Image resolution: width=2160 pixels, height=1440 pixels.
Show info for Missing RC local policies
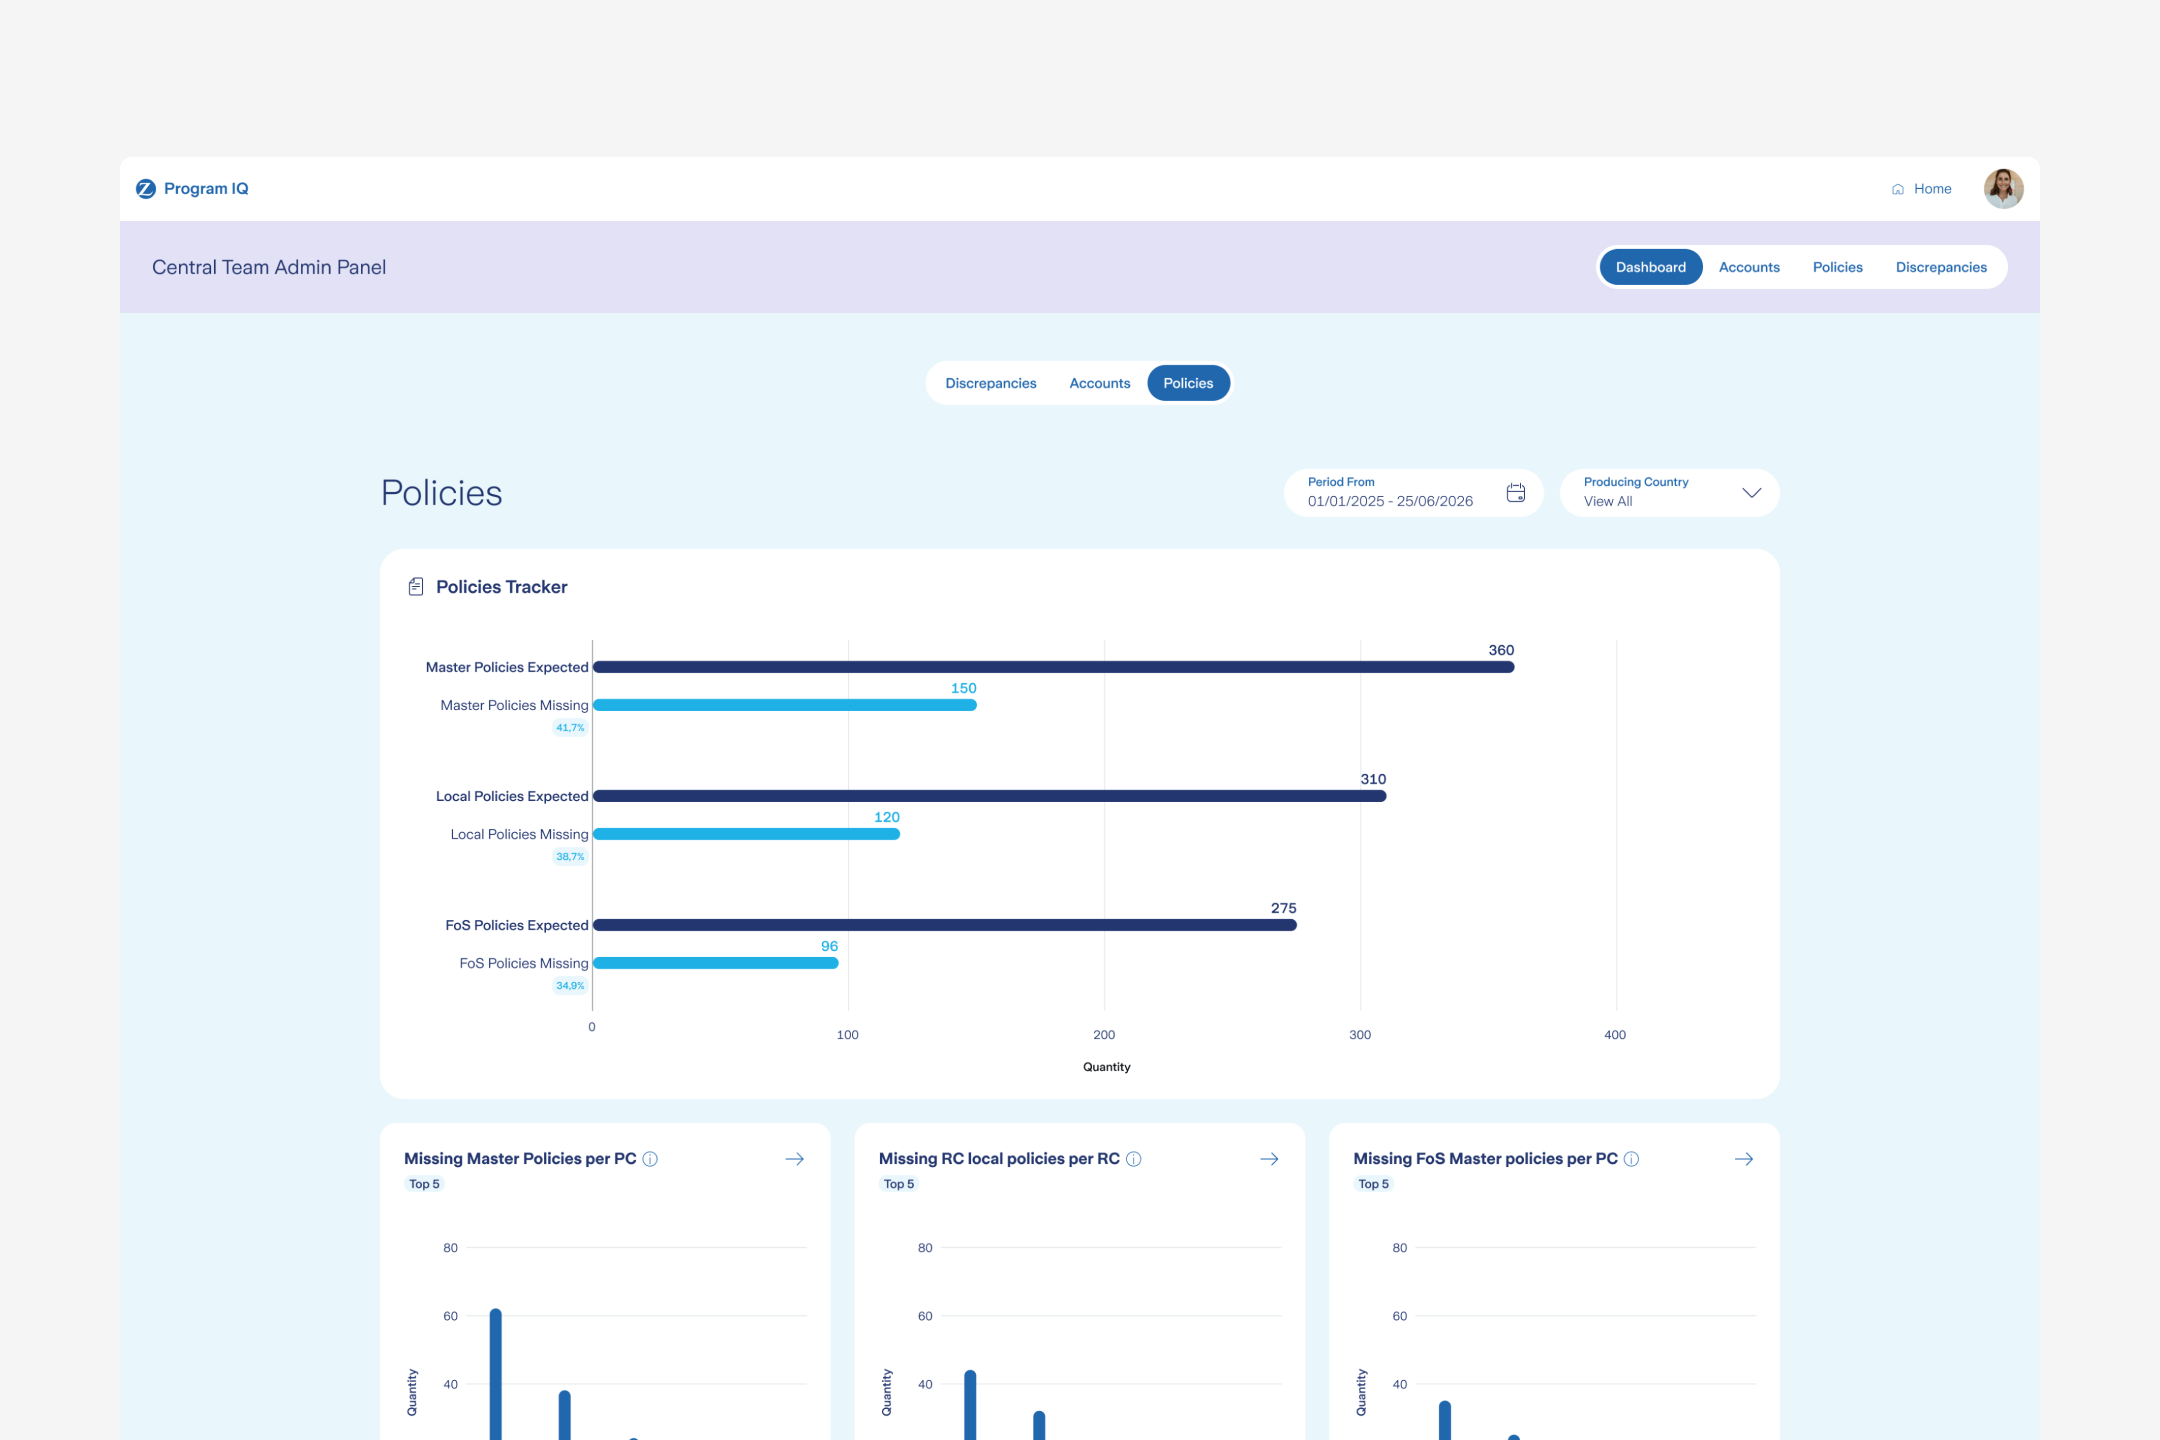[1134, 1159]
